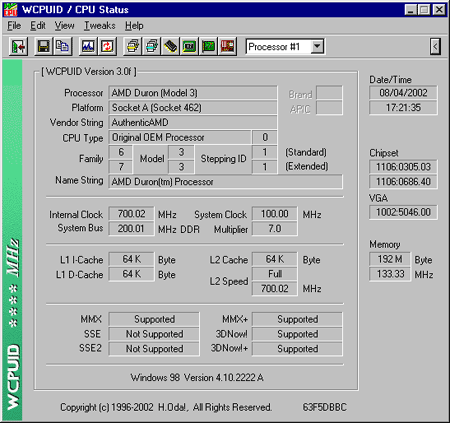Click the time field 17:21:35

(x=403, y=108)
